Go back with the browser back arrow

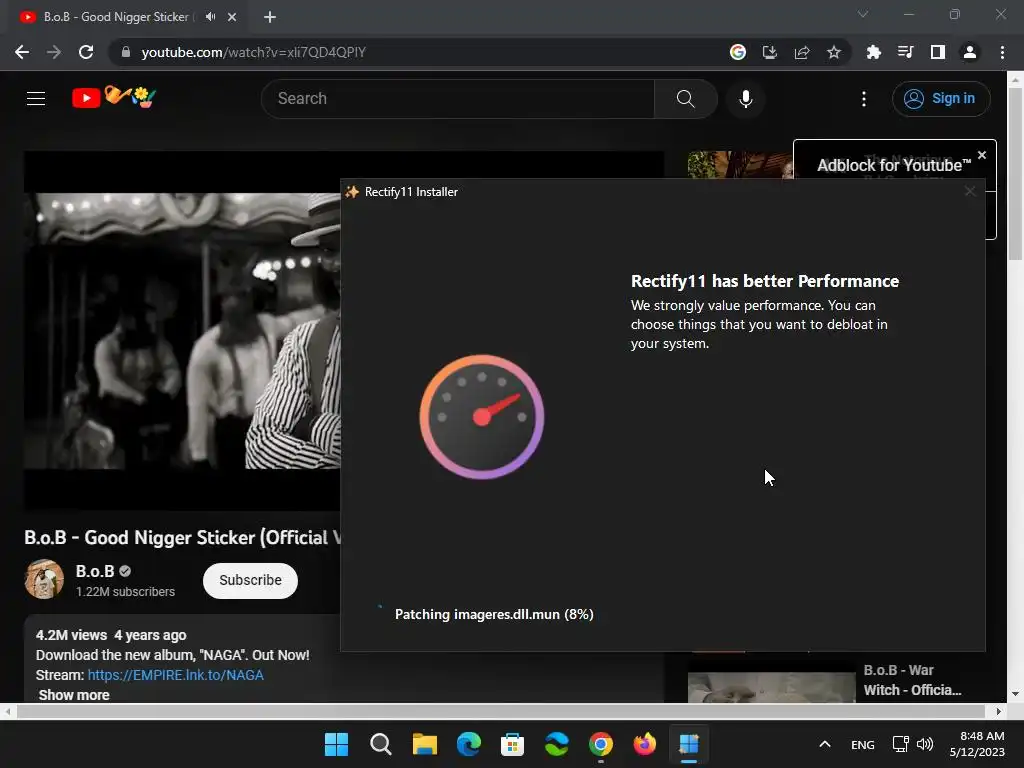click(22, 52)
